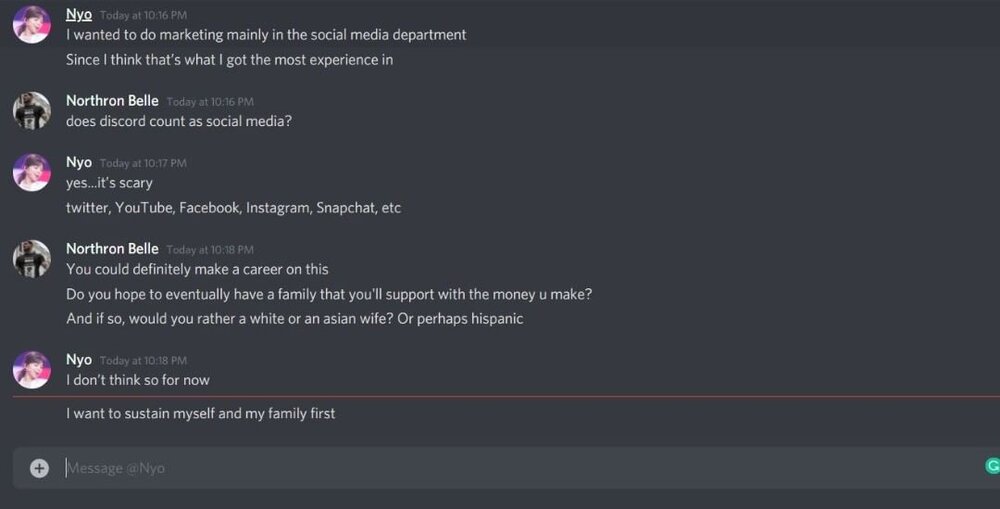Image resolution: width=1000 pixels, height=509 pixels.
Task: Click the message listing twitter, YouTube, Facebook
Action: click(x=233, y=208)
